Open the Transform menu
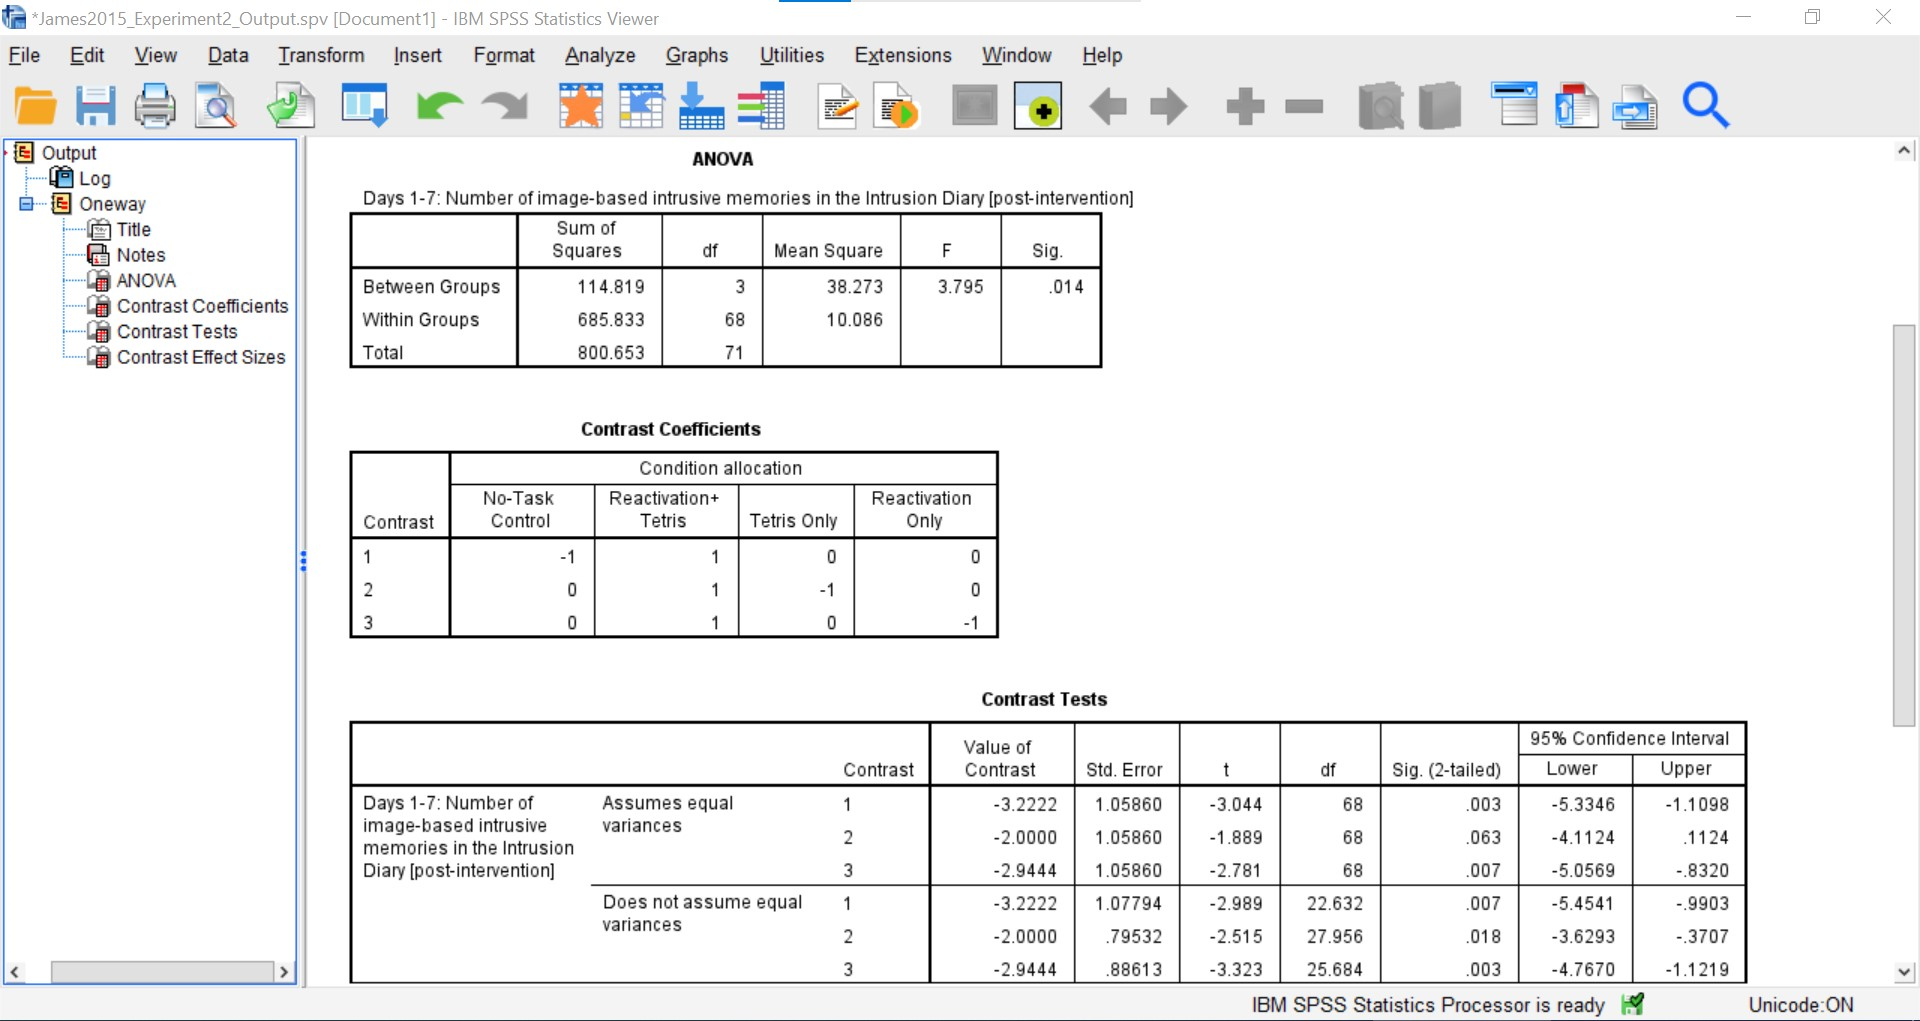Image resolution: width=1920 pixels, height=1021 pixels. (321, 56)
